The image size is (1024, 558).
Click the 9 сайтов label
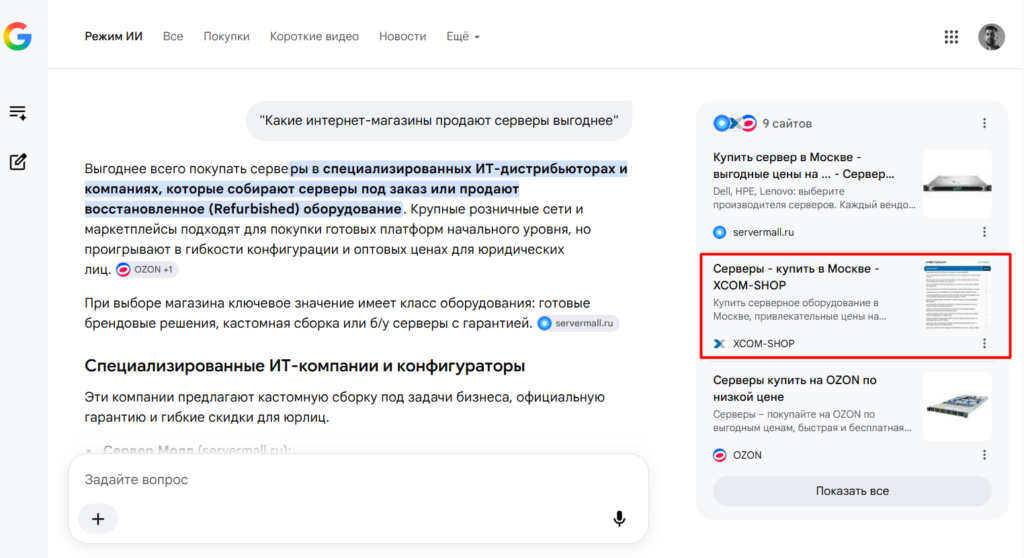point(787,123)
